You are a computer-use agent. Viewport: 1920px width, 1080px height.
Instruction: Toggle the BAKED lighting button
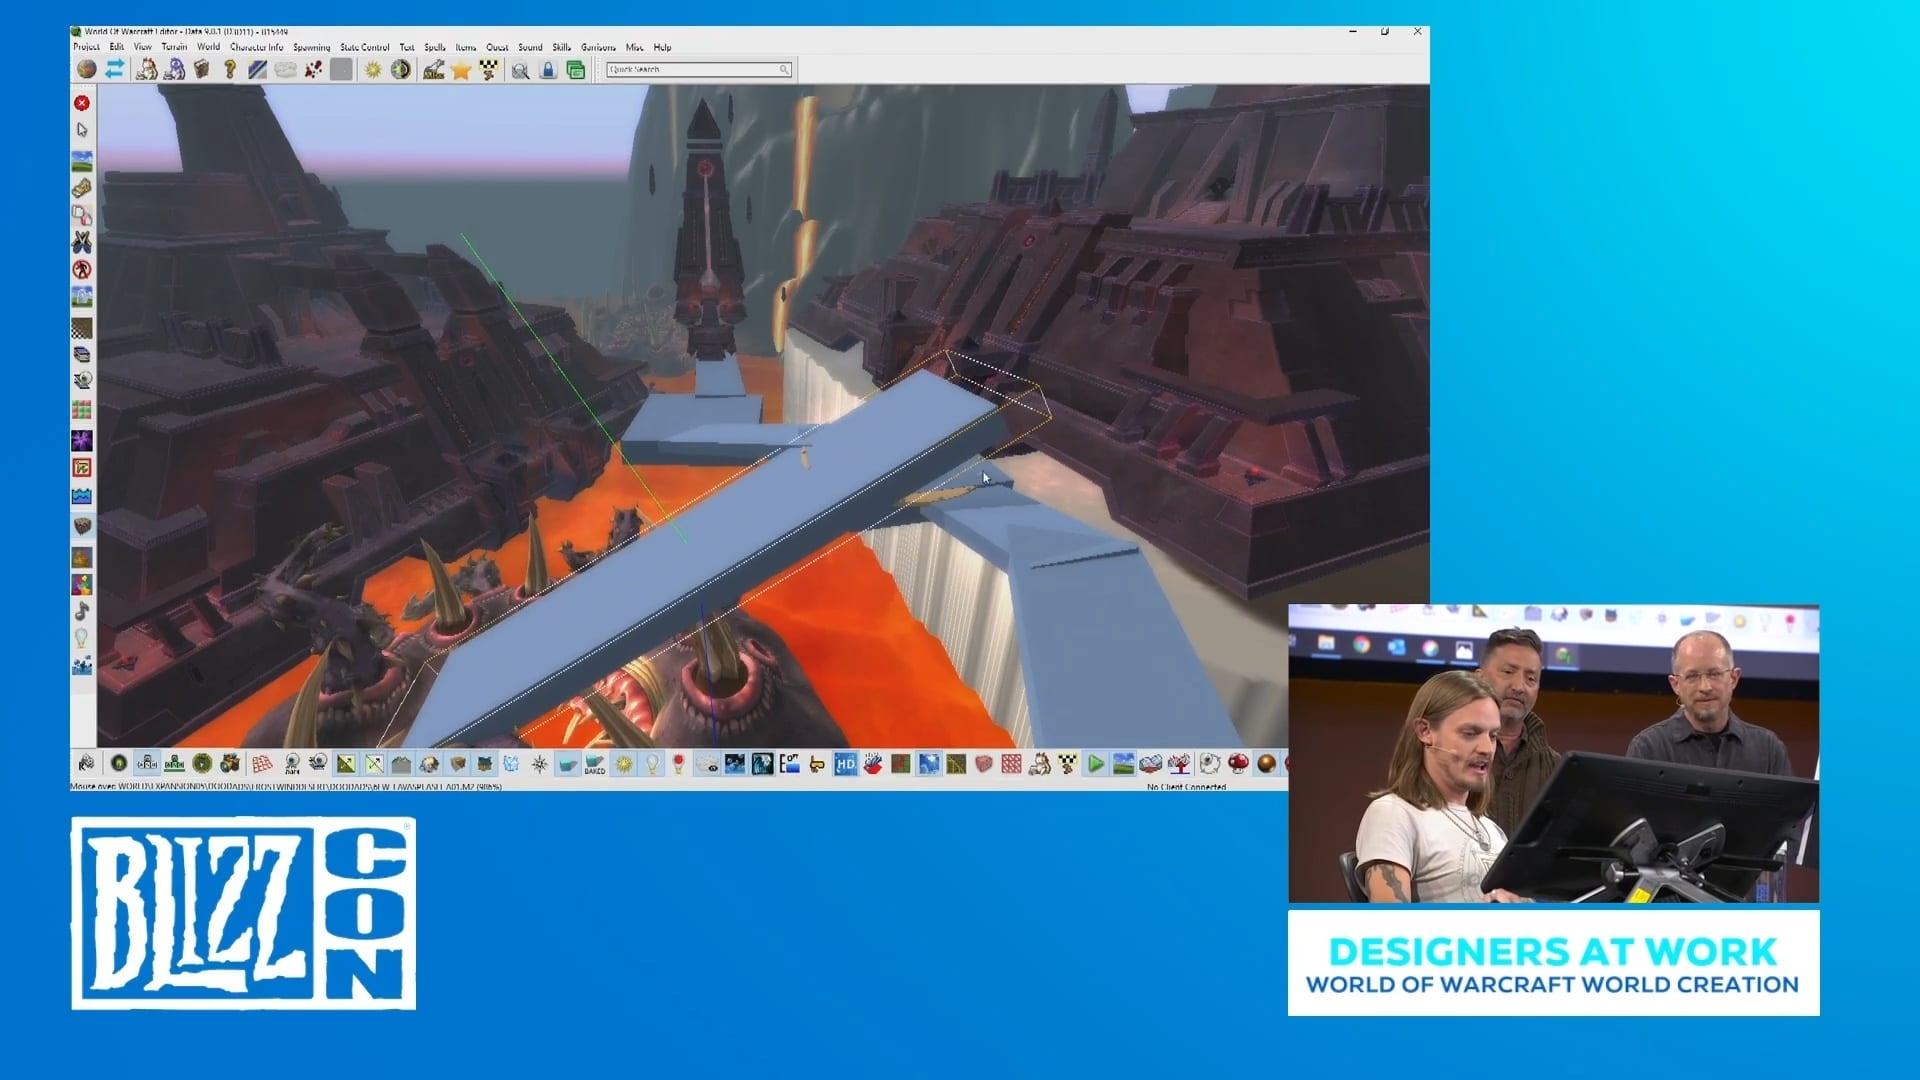click(595, 765)
